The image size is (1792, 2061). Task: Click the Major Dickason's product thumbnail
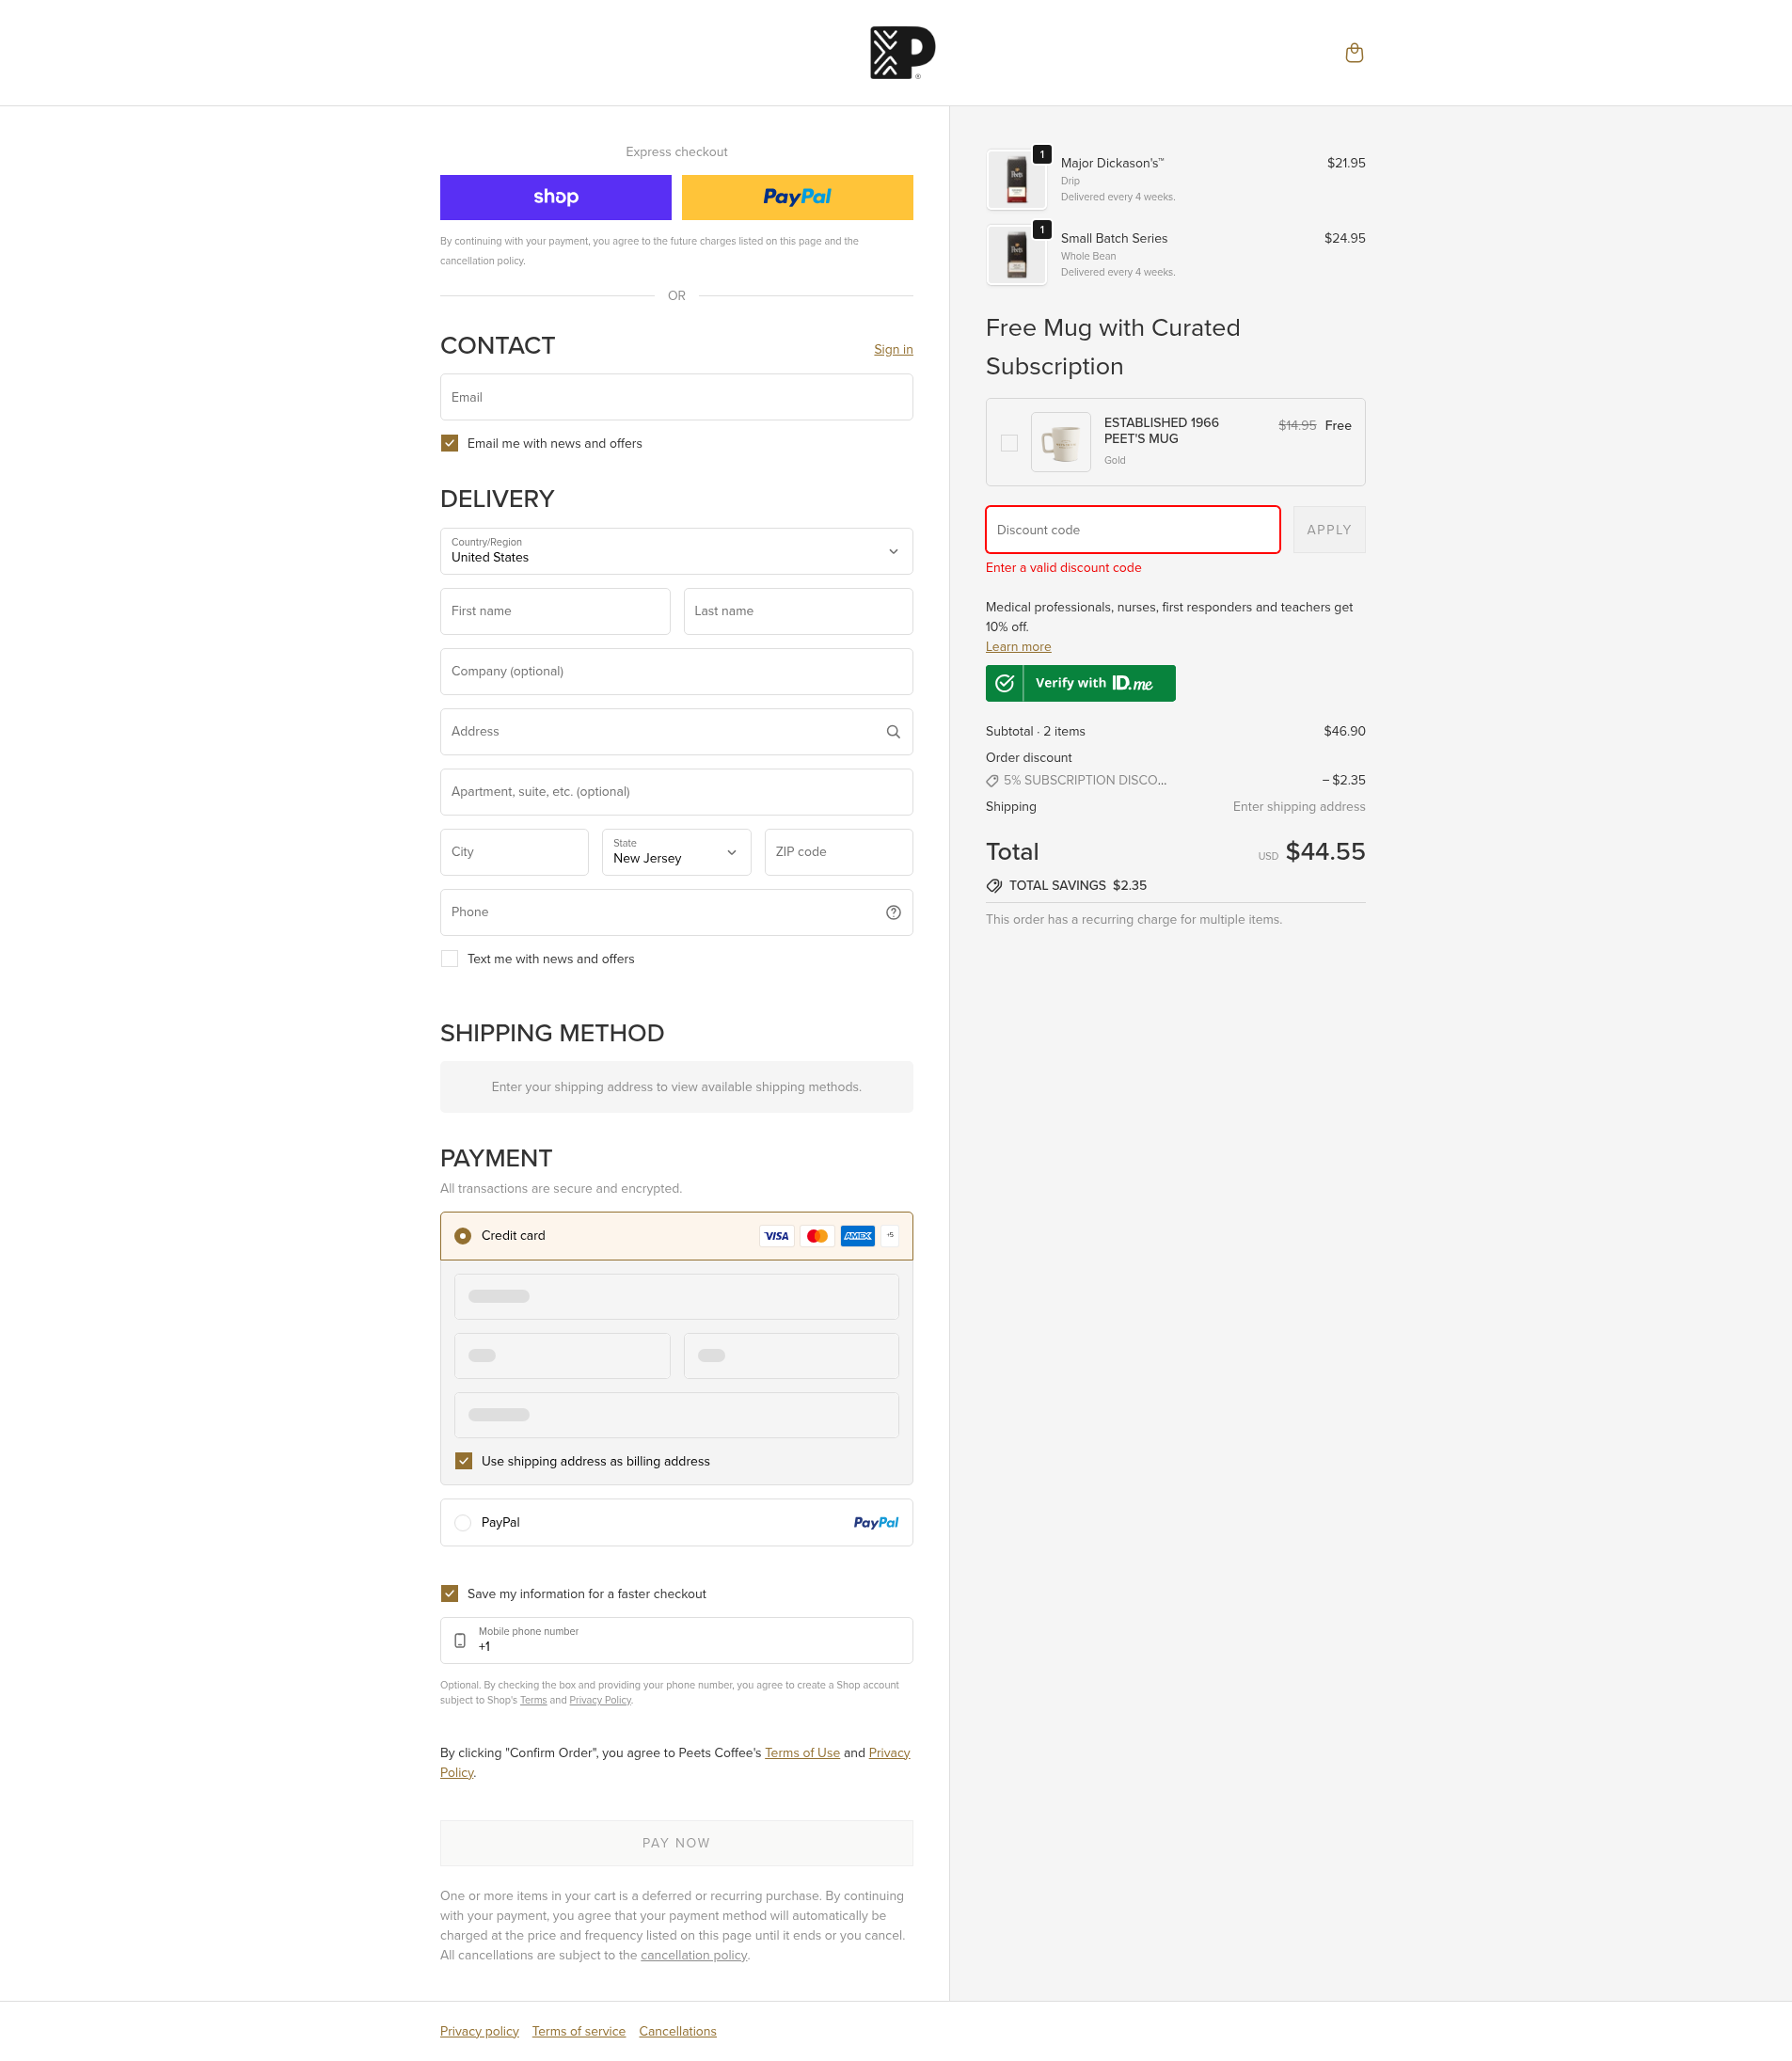pos(1016,180)
